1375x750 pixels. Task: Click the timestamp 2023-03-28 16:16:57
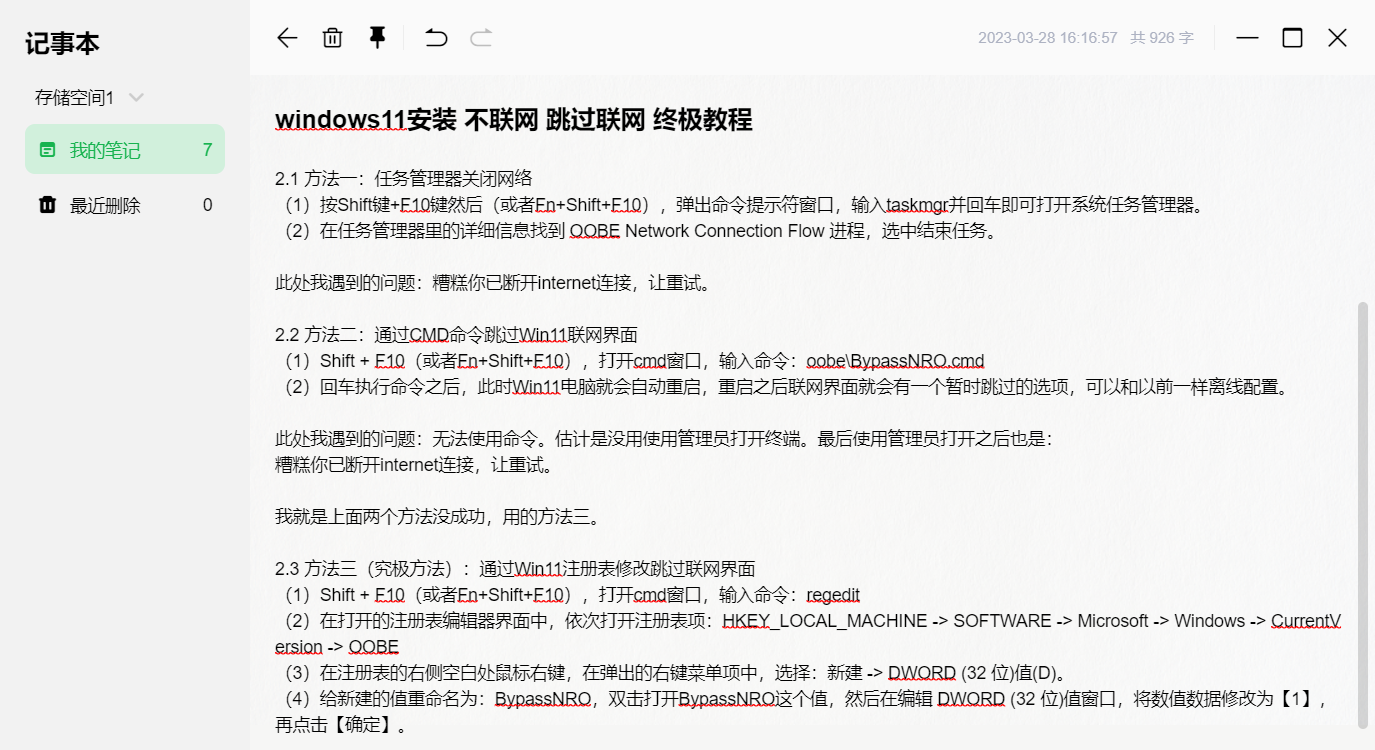1047,38
